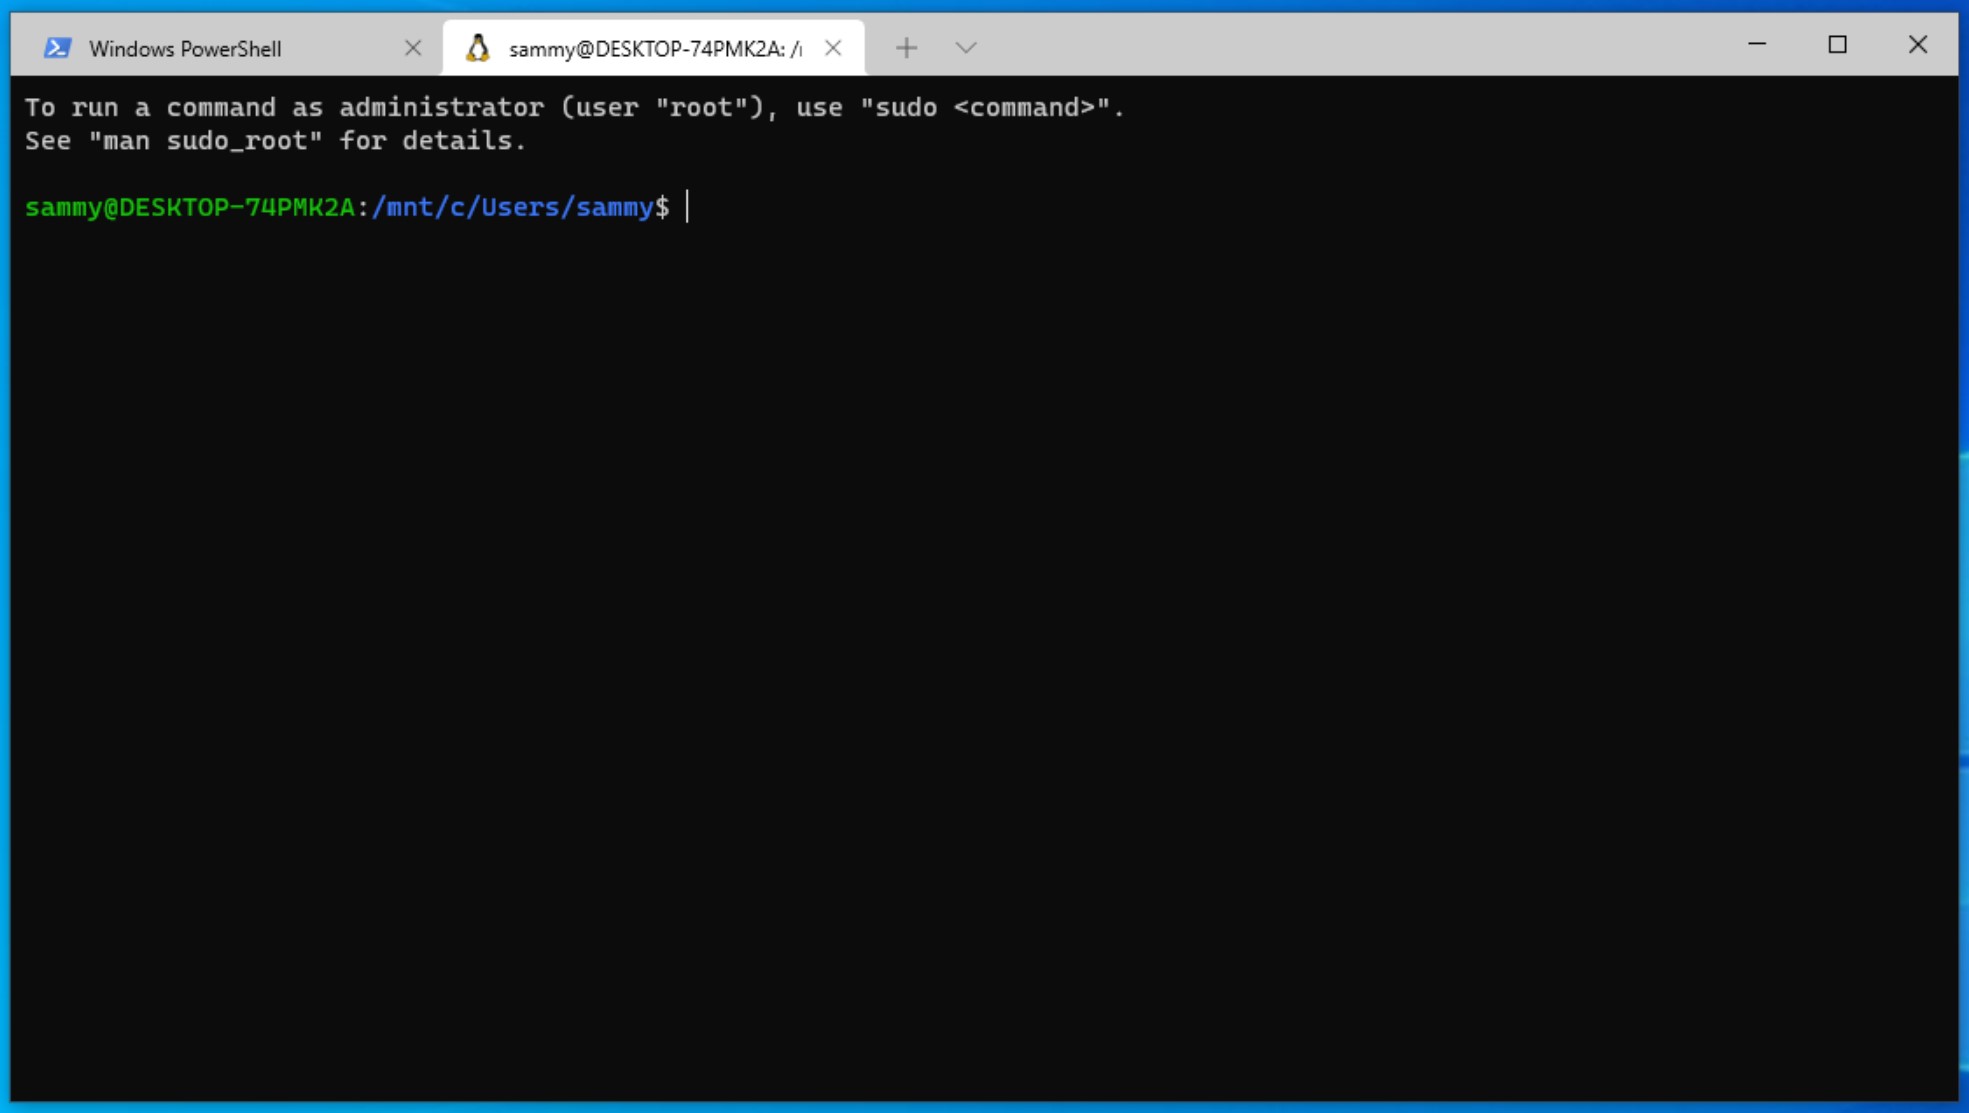Expand the new tab profile dropdown
The width and height of the screenshot is (1969, 1113).
coord(965,48)
